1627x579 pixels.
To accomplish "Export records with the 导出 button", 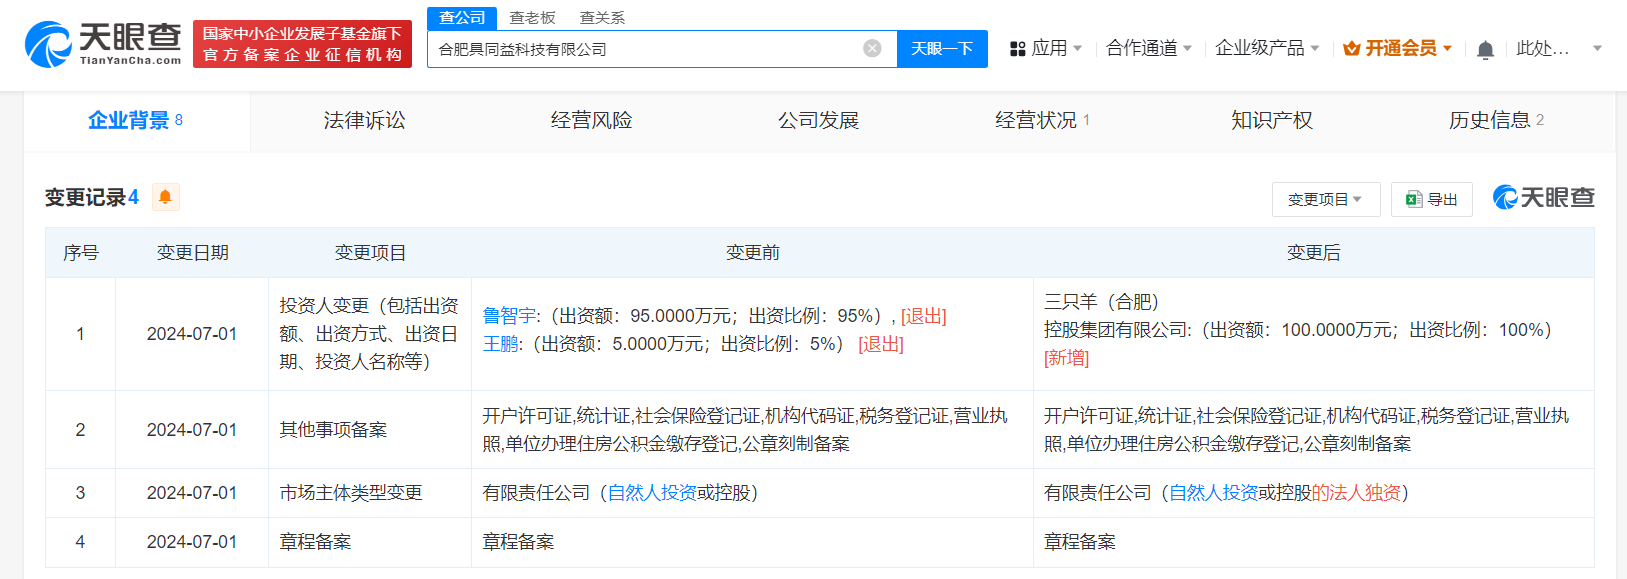I will [x=1431, y=199].
